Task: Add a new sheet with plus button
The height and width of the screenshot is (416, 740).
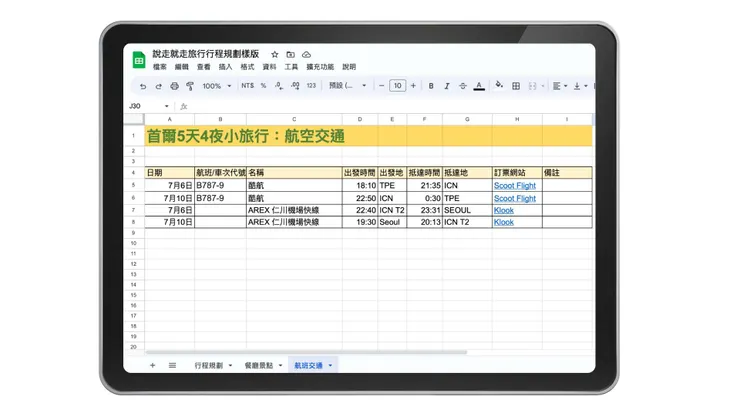Action: (152, 365)
